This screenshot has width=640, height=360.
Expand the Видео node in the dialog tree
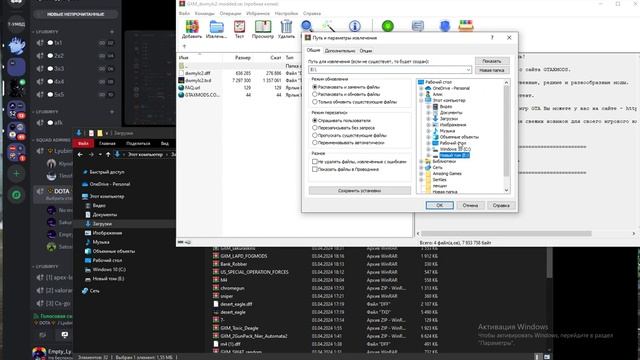pos(428,107)
